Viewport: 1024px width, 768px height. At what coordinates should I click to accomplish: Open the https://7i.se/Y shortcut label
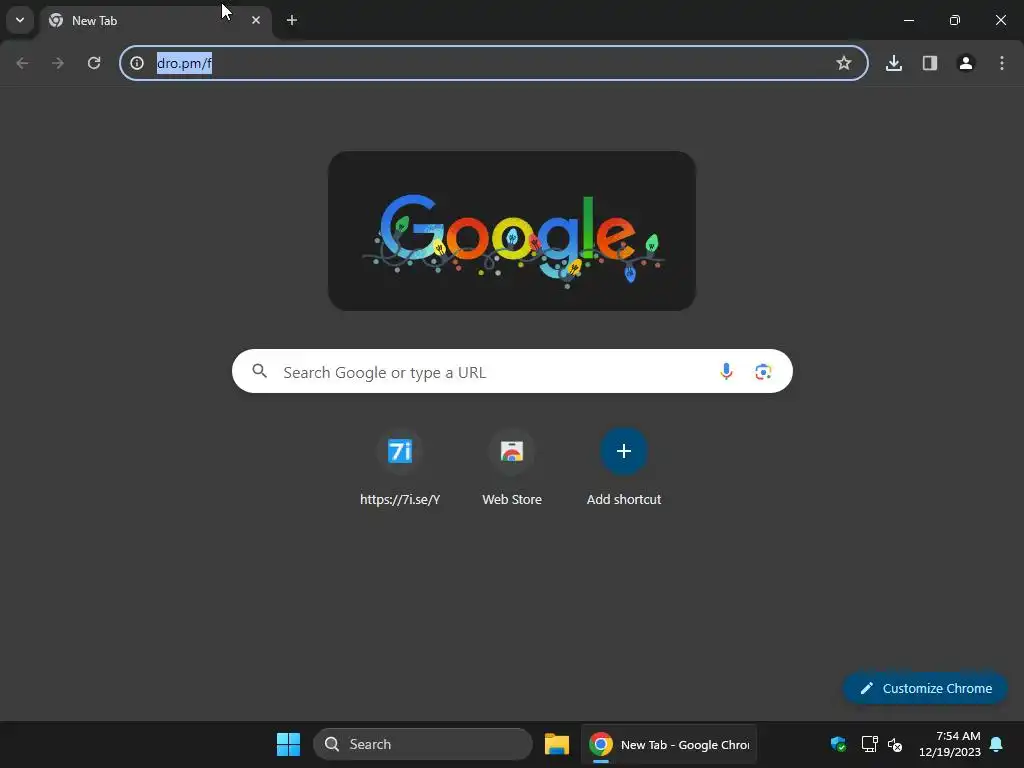click(400, 500)
